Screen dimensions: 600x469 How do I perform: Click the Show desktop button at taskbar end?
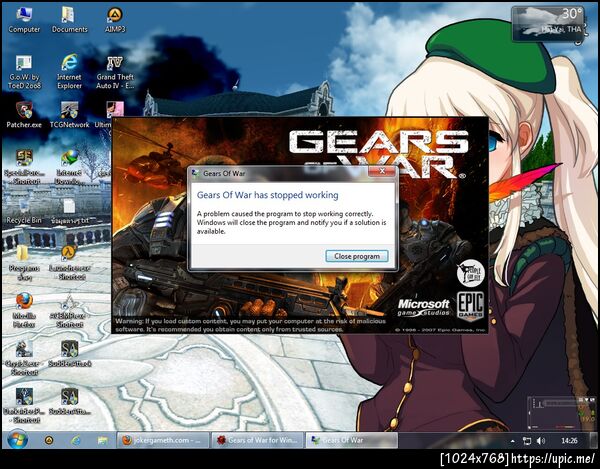point(594,440)
